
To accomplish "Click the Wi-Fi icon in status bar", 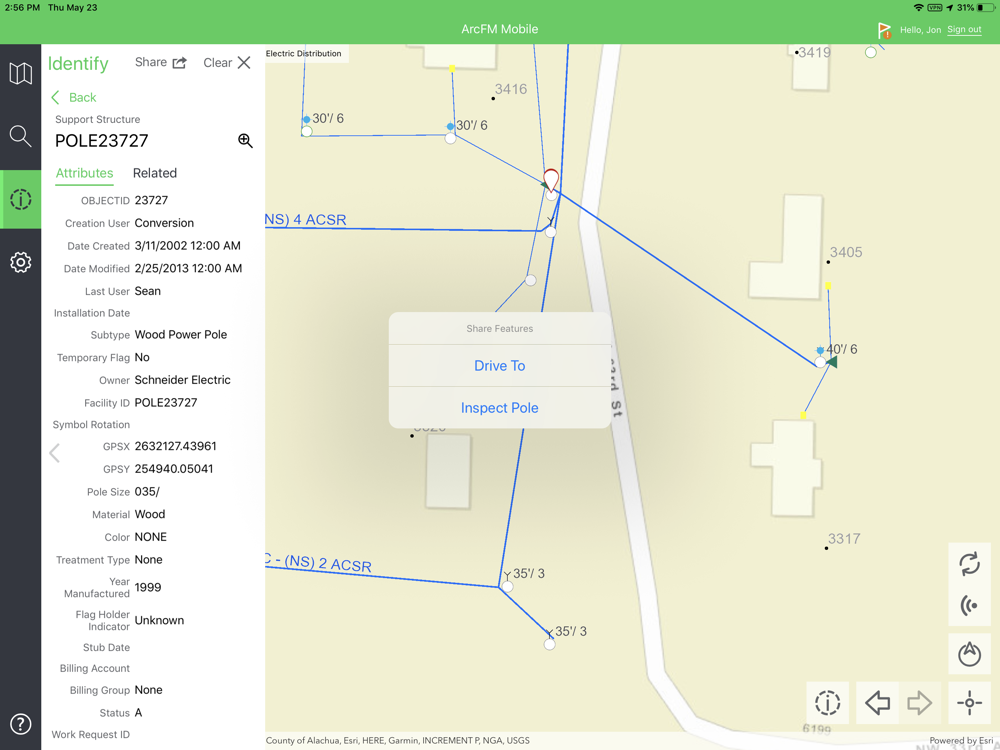I will tap(918, 8).
